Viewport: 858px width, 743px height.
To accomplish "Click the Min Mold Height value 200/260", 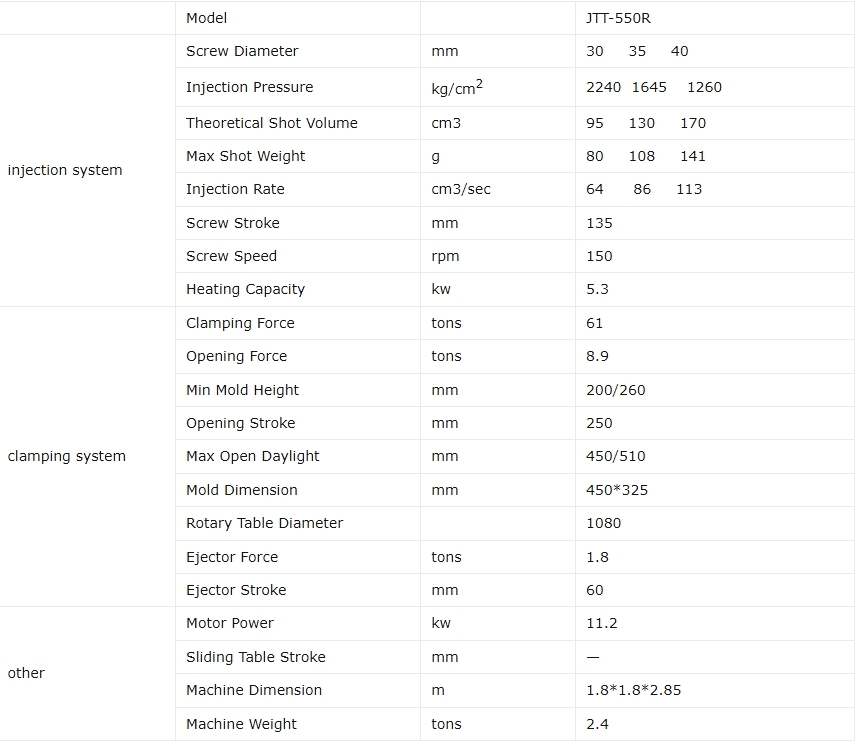I will pyautogui.click(x=615, y=390).
